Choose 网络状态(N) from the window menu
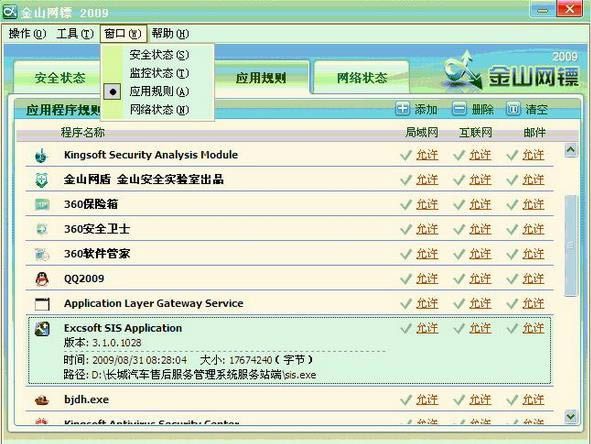Image resolution: width=591 pixels, height=444 pixels. tap(158, 110)
